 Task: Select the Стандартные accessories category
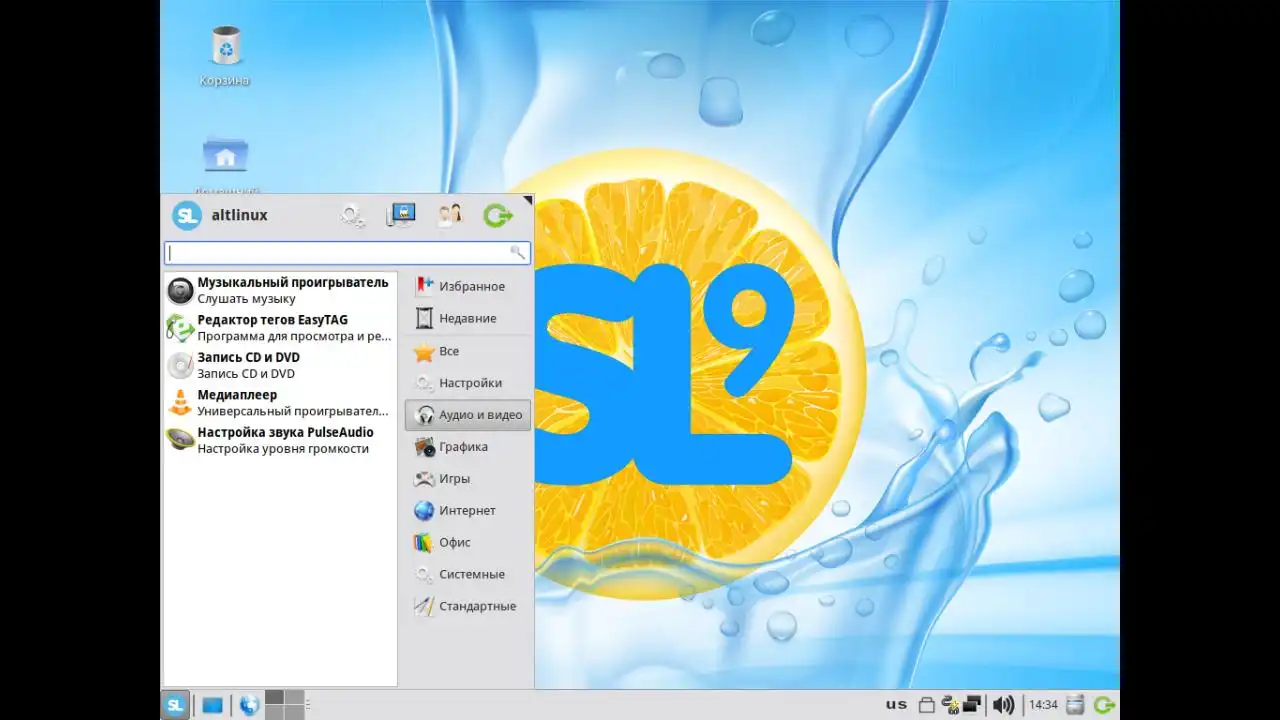tap(468, 607)
